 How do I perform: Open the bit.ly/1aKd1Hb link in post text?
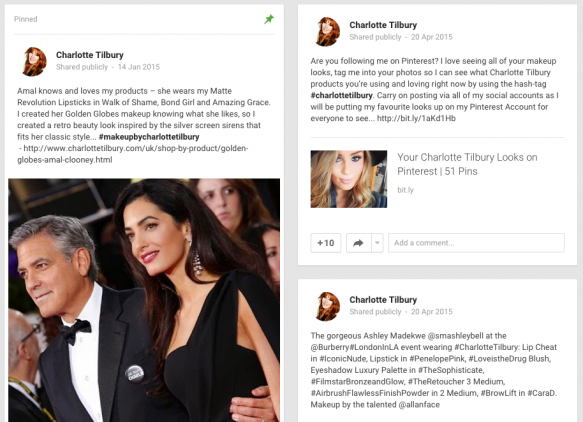click(x=416, y=118)
